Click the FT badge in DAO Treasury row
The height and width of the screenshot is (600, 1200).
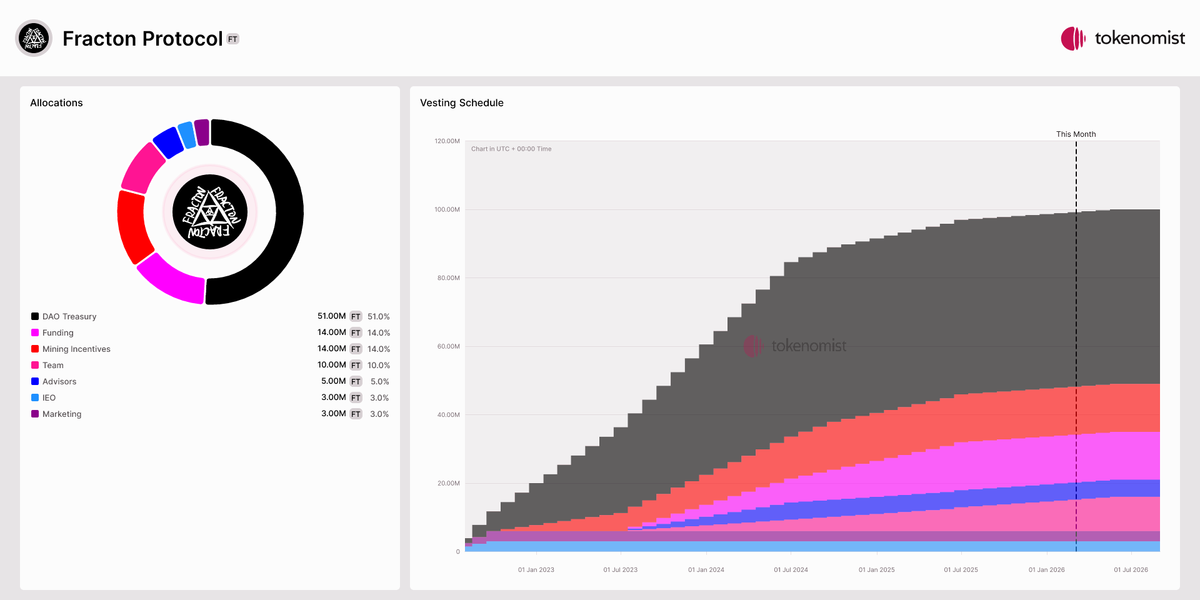[x=354, y=317]
